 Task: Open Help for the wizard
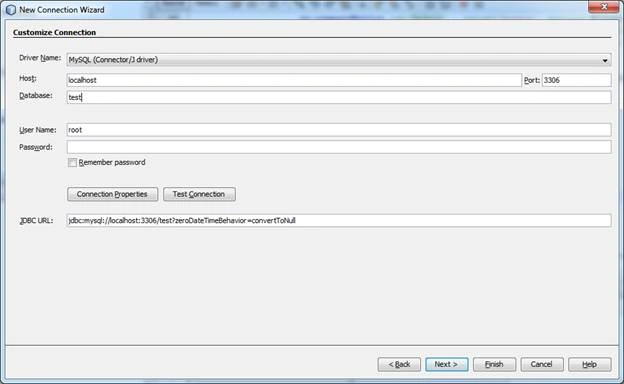tap(589, 364)
